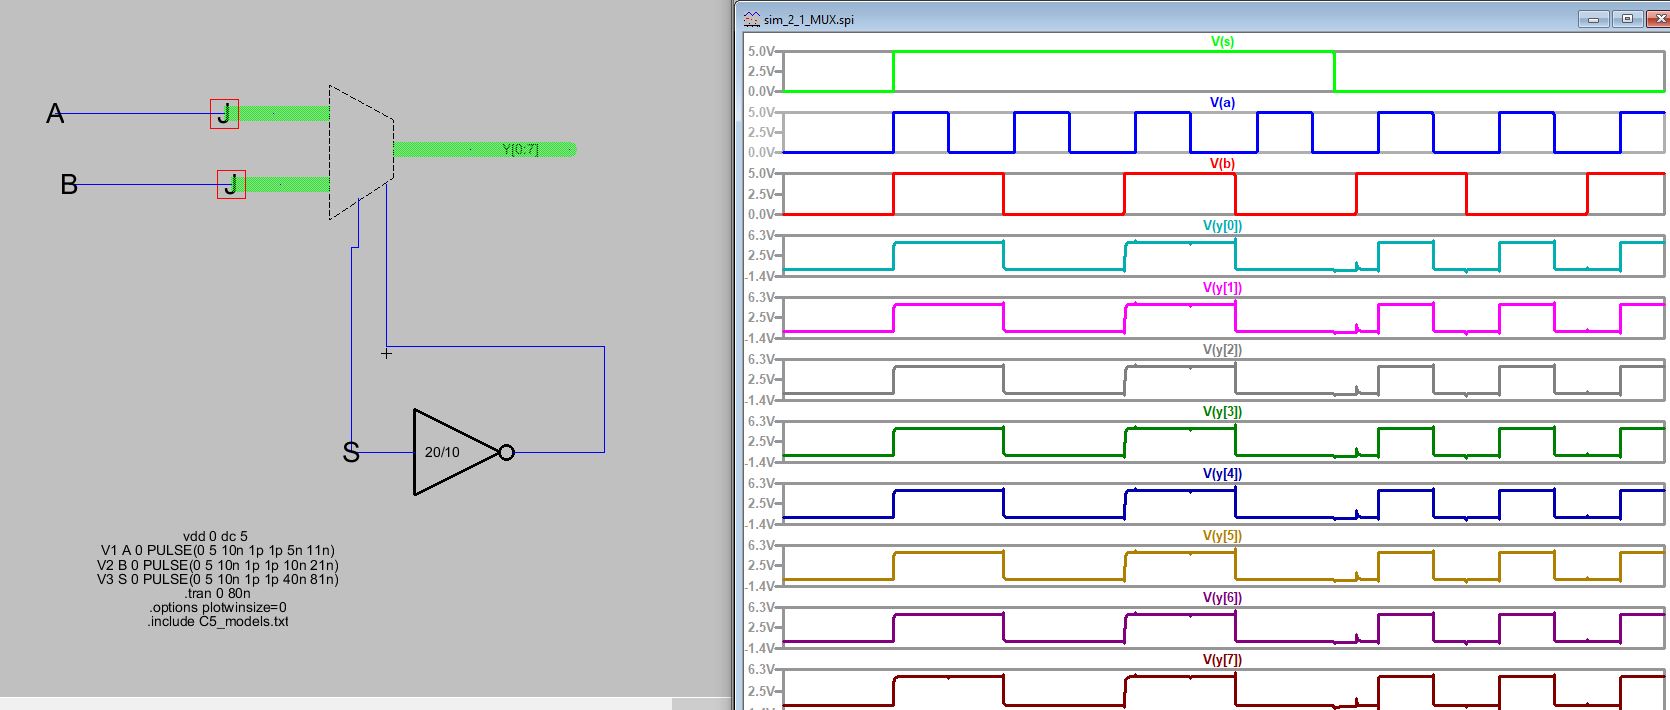Select the V(a) trace label

click(1222, 102)
